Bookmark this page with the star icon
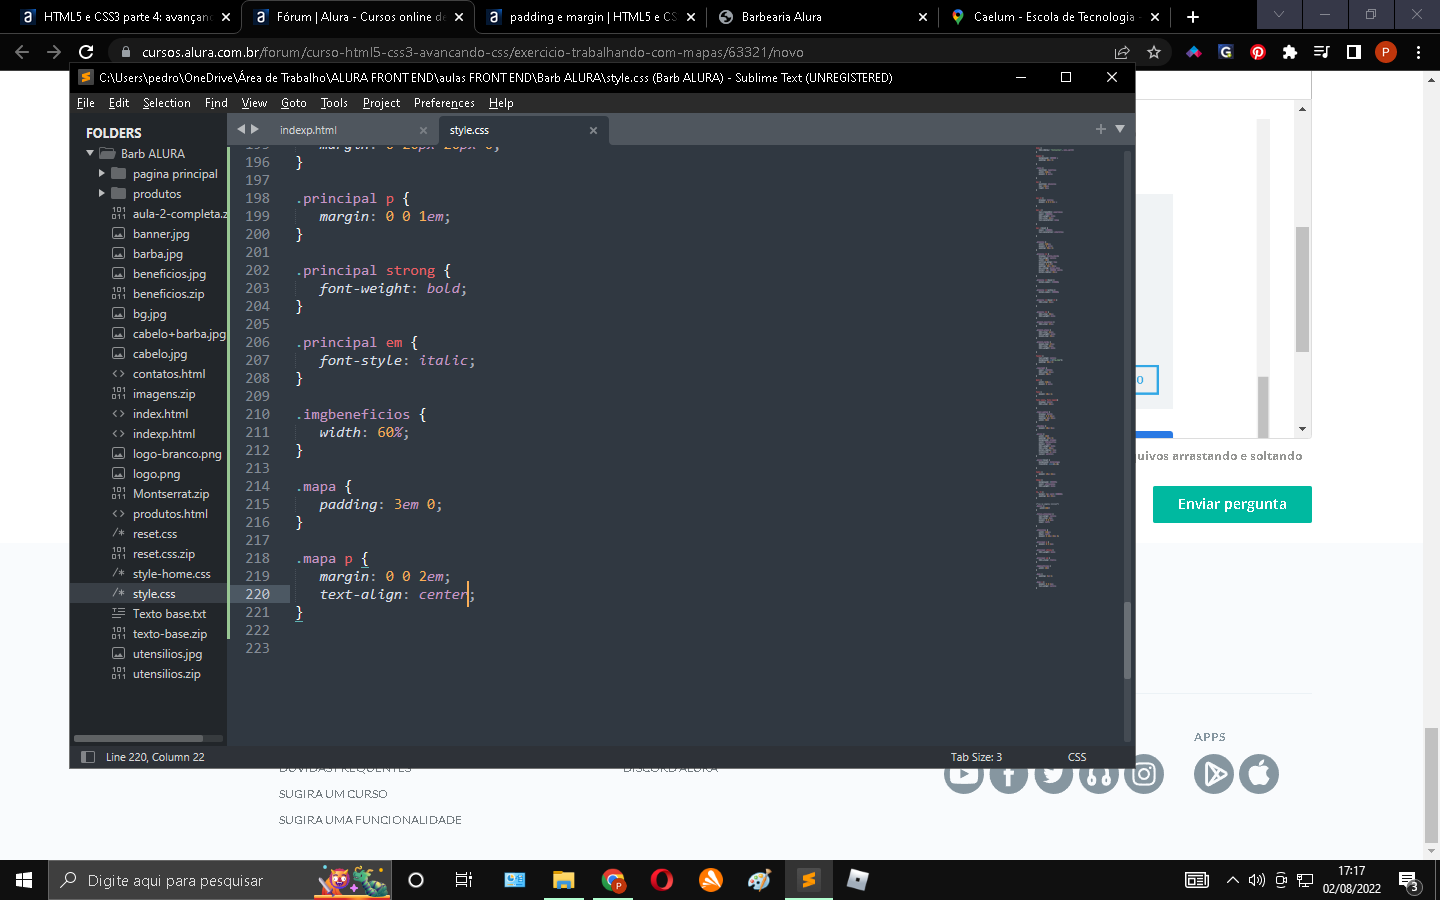This screenshot has height=900, width=1440. click(1154, 52)
